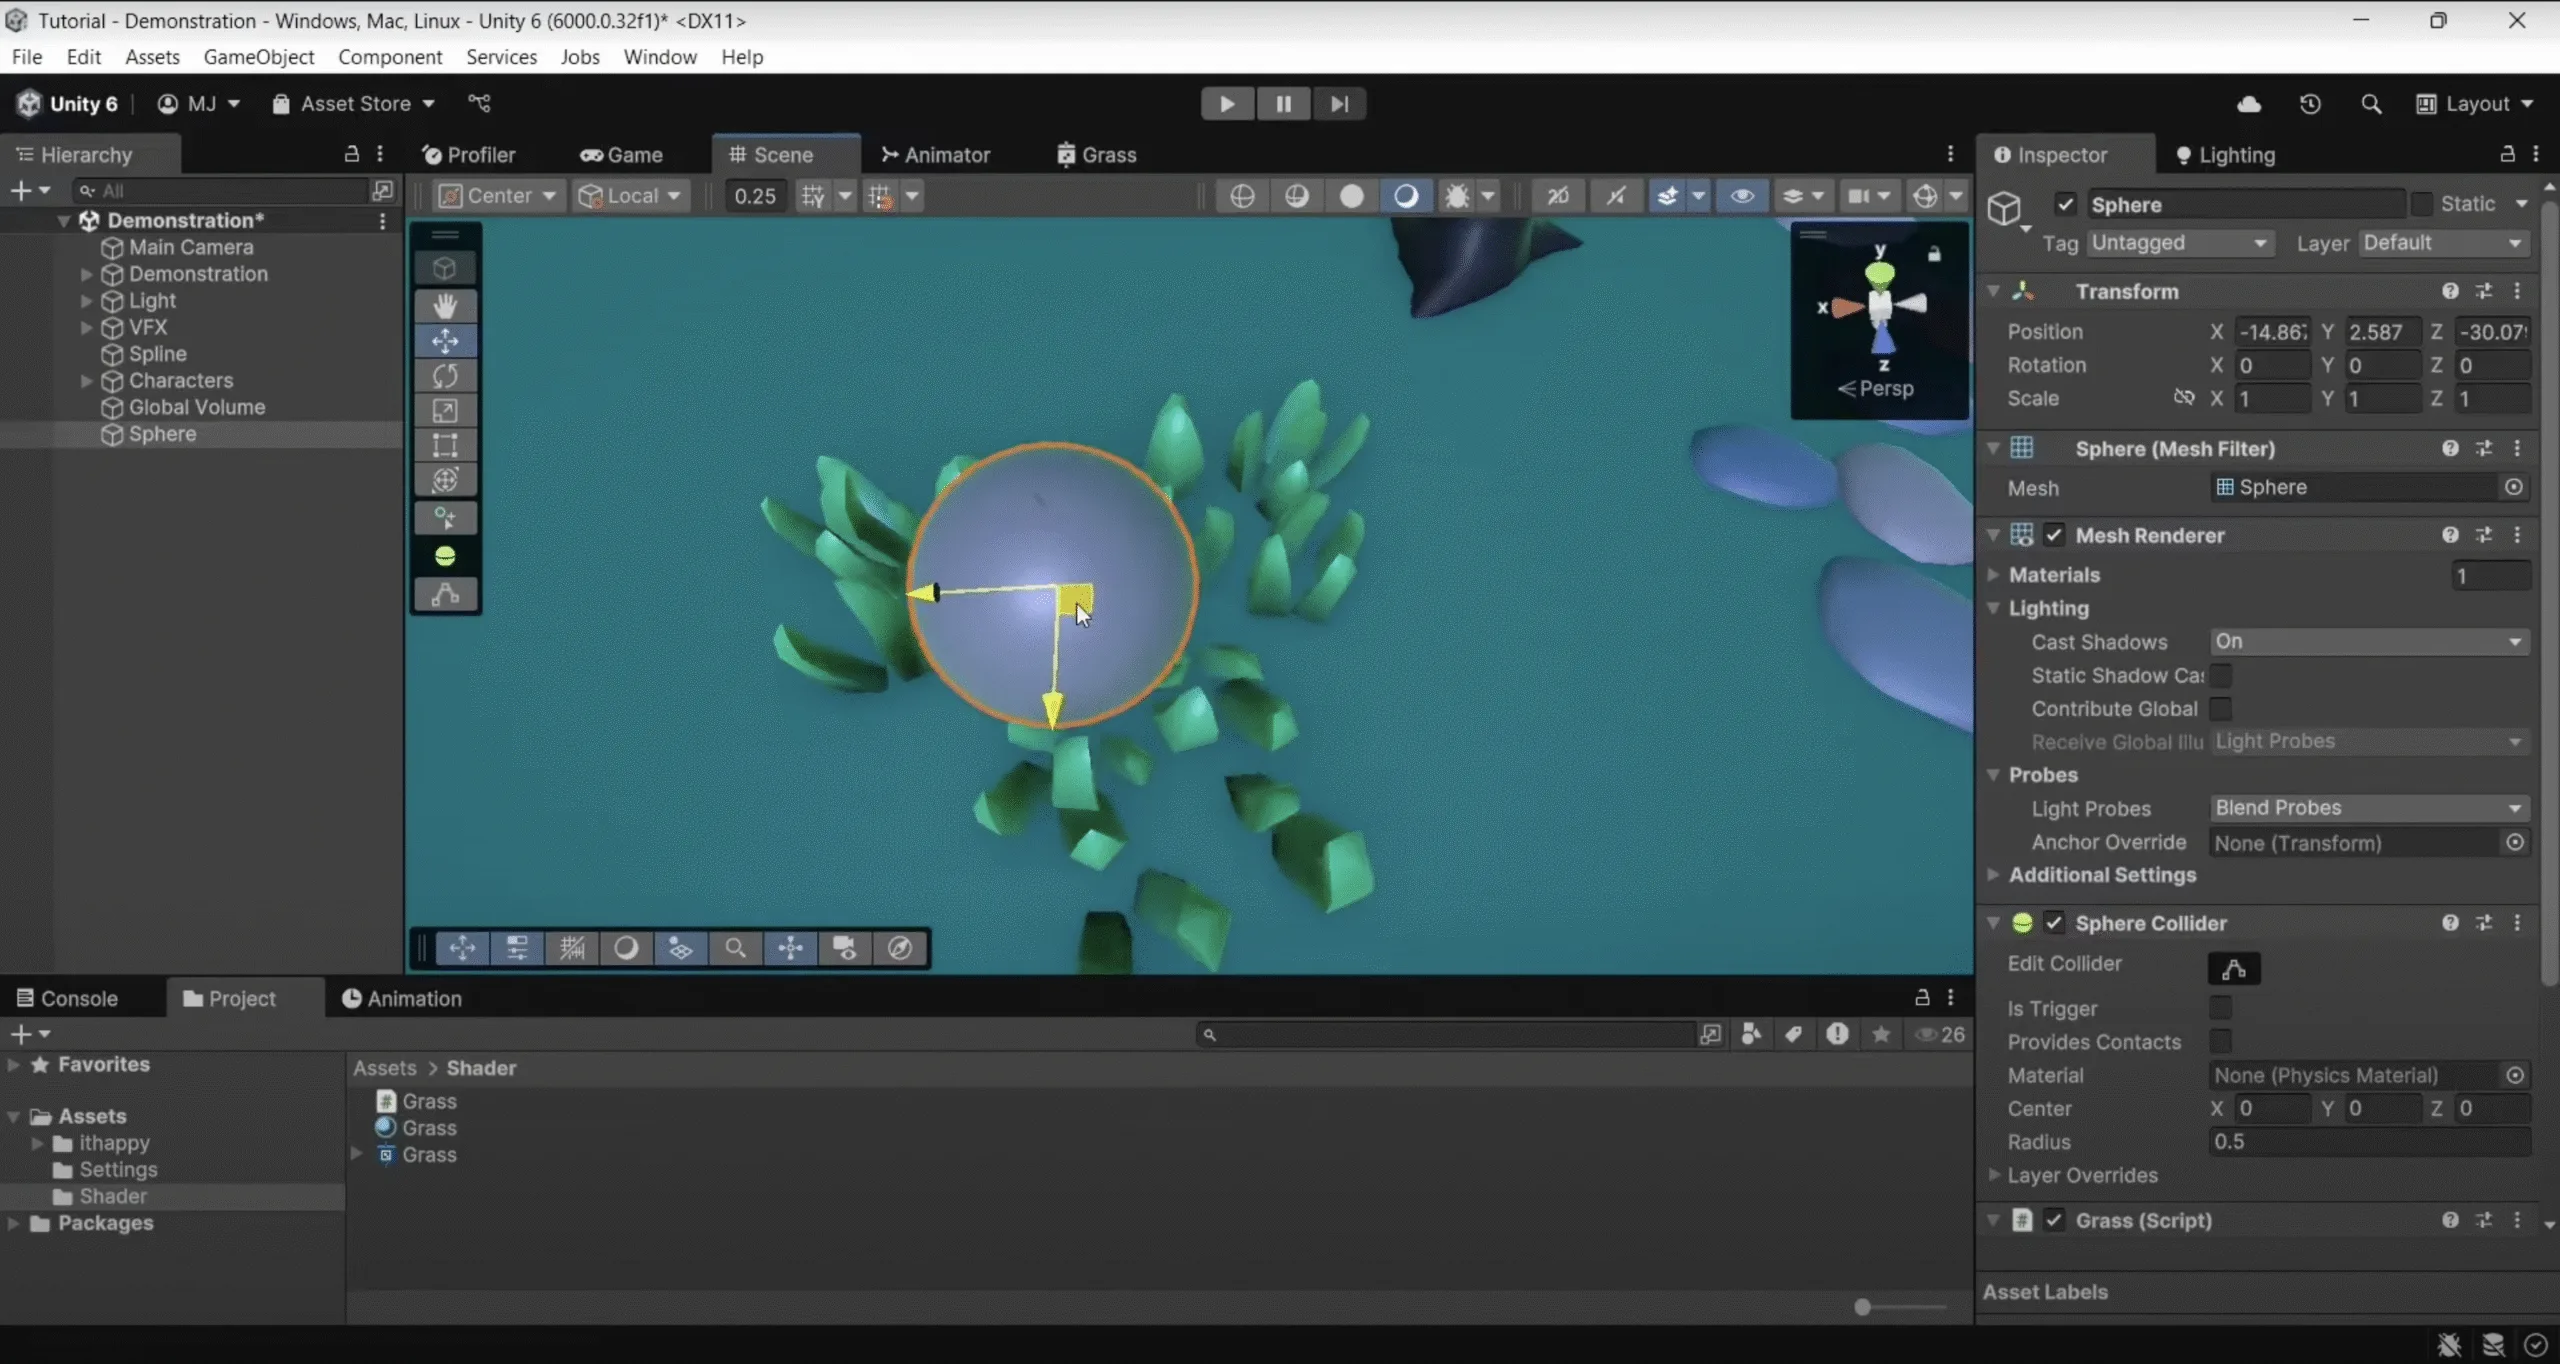Open the Undo History icon
The width and height of the screenshot is (2560, 1364).
pos(2310,104)
